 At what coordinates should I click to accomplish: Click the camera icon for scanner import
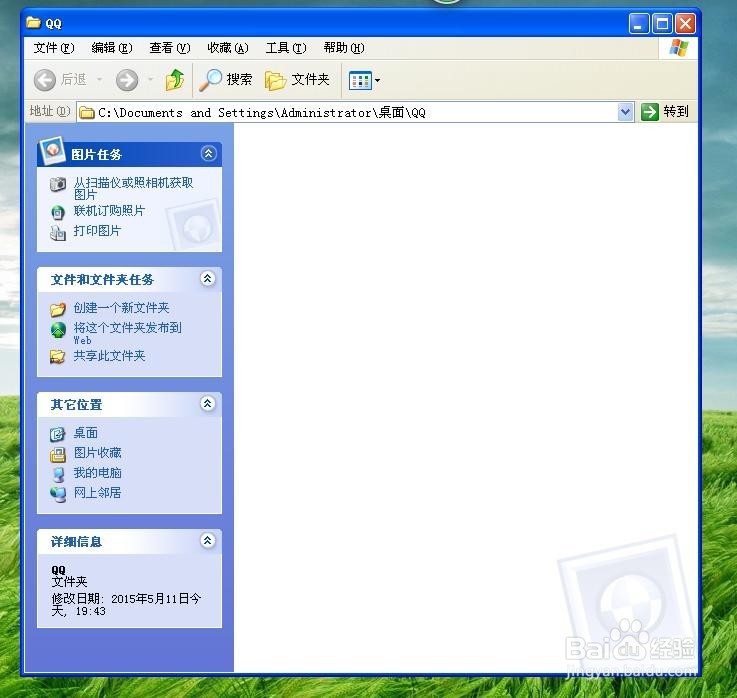(58, 184)
